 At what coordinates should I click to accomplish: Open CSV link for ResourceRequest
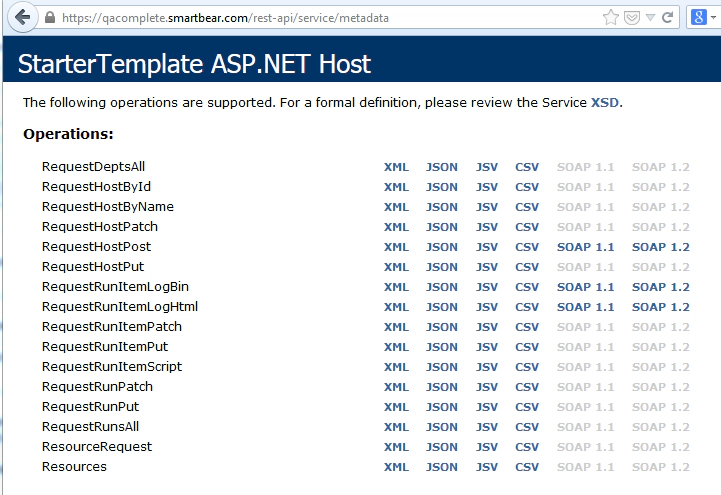point(527,447)
